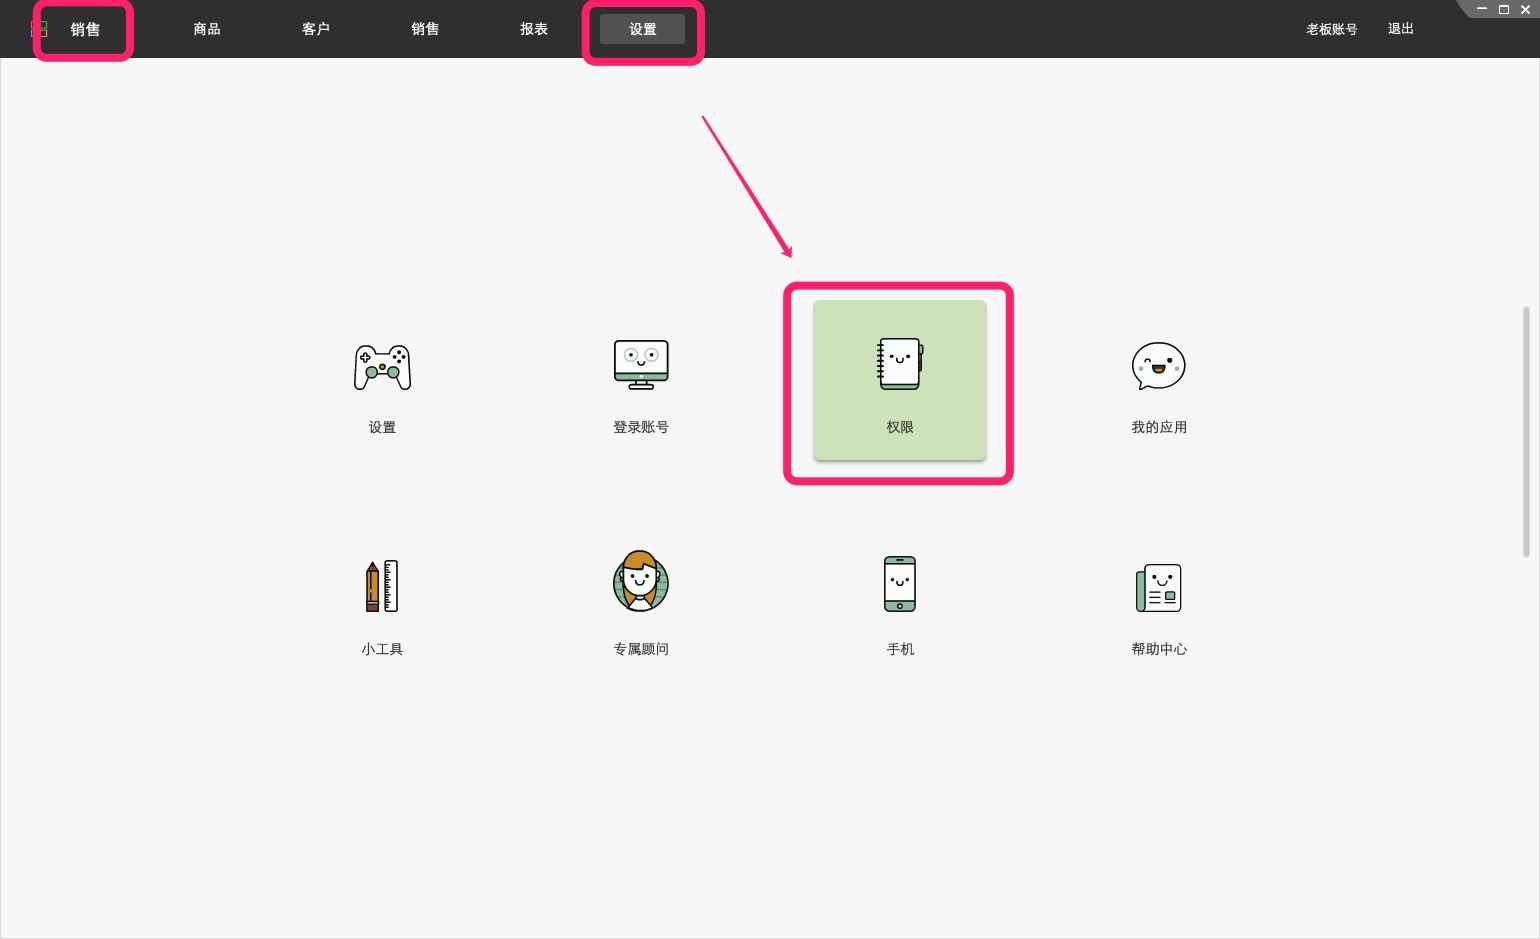Switch to the 商品 tab
The height and width of the screenshot is (939, 1540).
coord(207,29)
